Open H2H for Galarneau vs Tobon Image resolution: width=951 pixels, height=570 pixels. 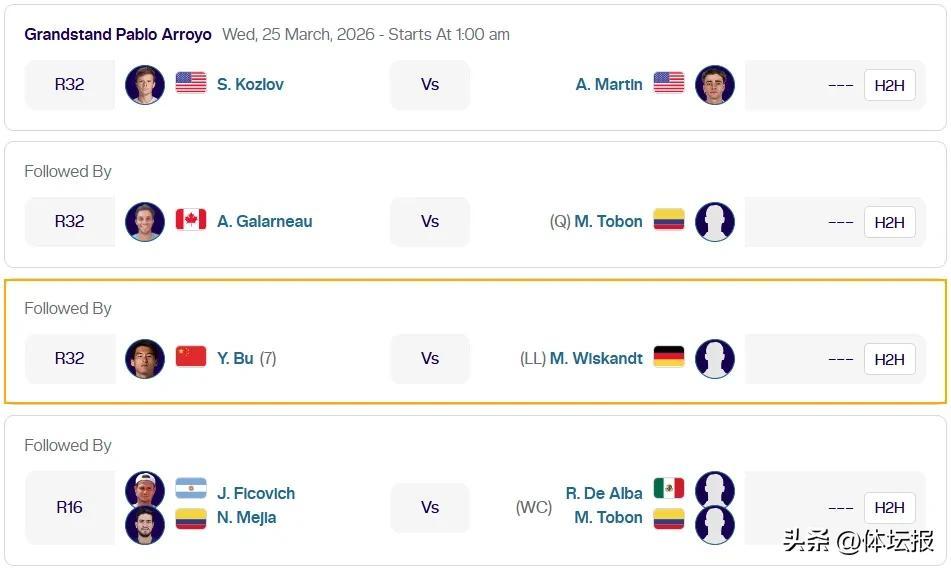(x=889, y=222)
